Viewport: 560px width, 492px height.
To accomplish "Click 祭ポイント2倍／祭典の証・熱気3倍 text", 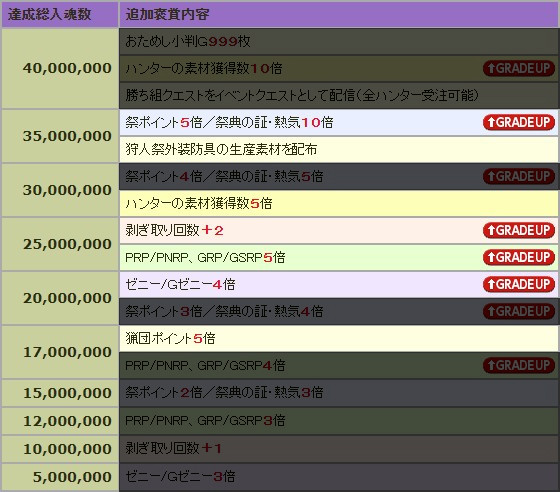I will (x=224, y=393).
